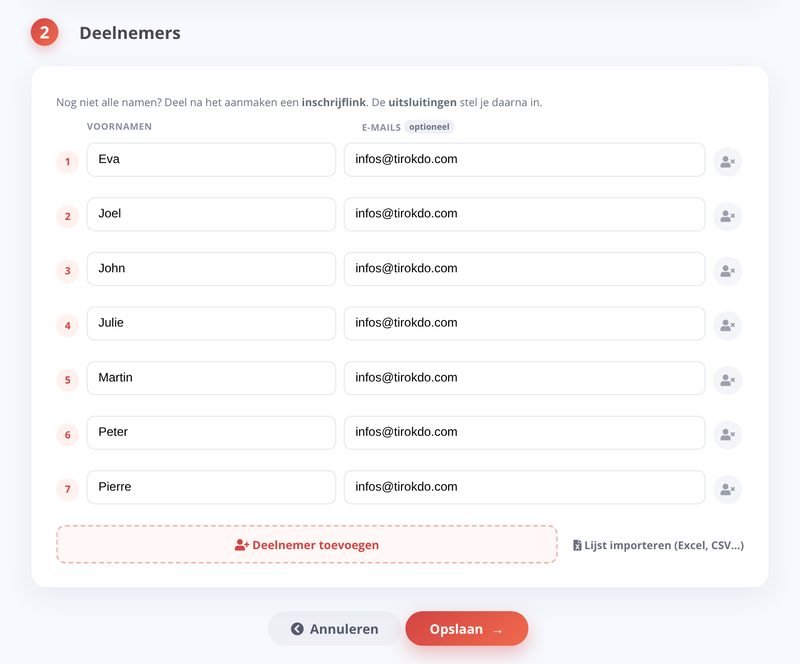
Task: Edit the first name field containing Joel
Action: (211, 214)
